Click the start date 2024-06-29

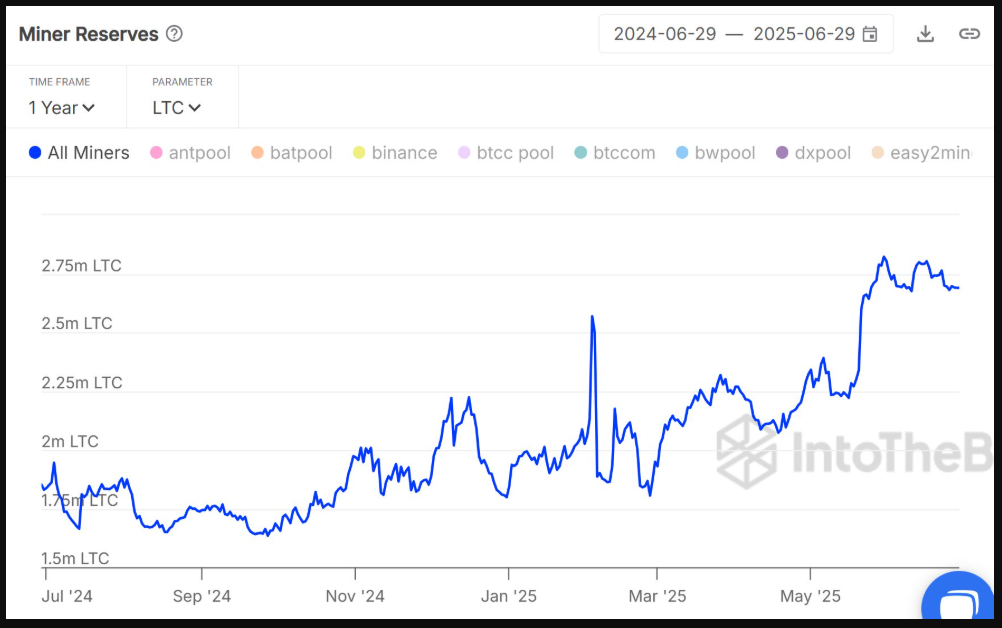coord(665,34)
